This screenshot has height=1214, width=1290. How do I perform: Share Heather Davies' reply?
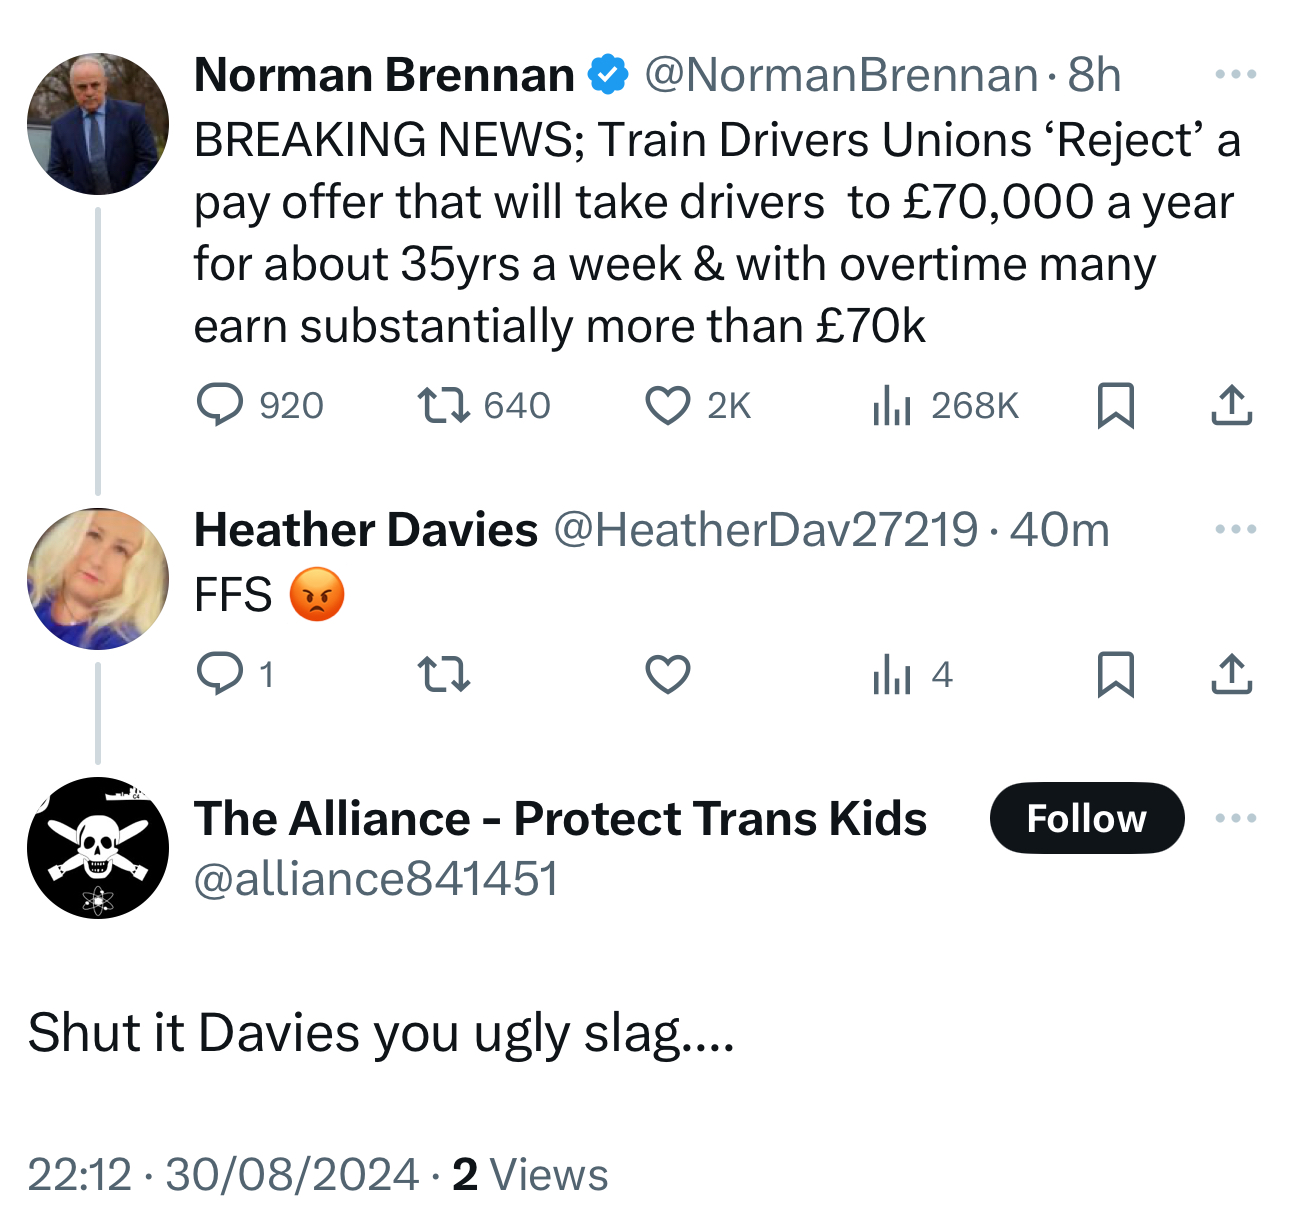pos(1231,674)
